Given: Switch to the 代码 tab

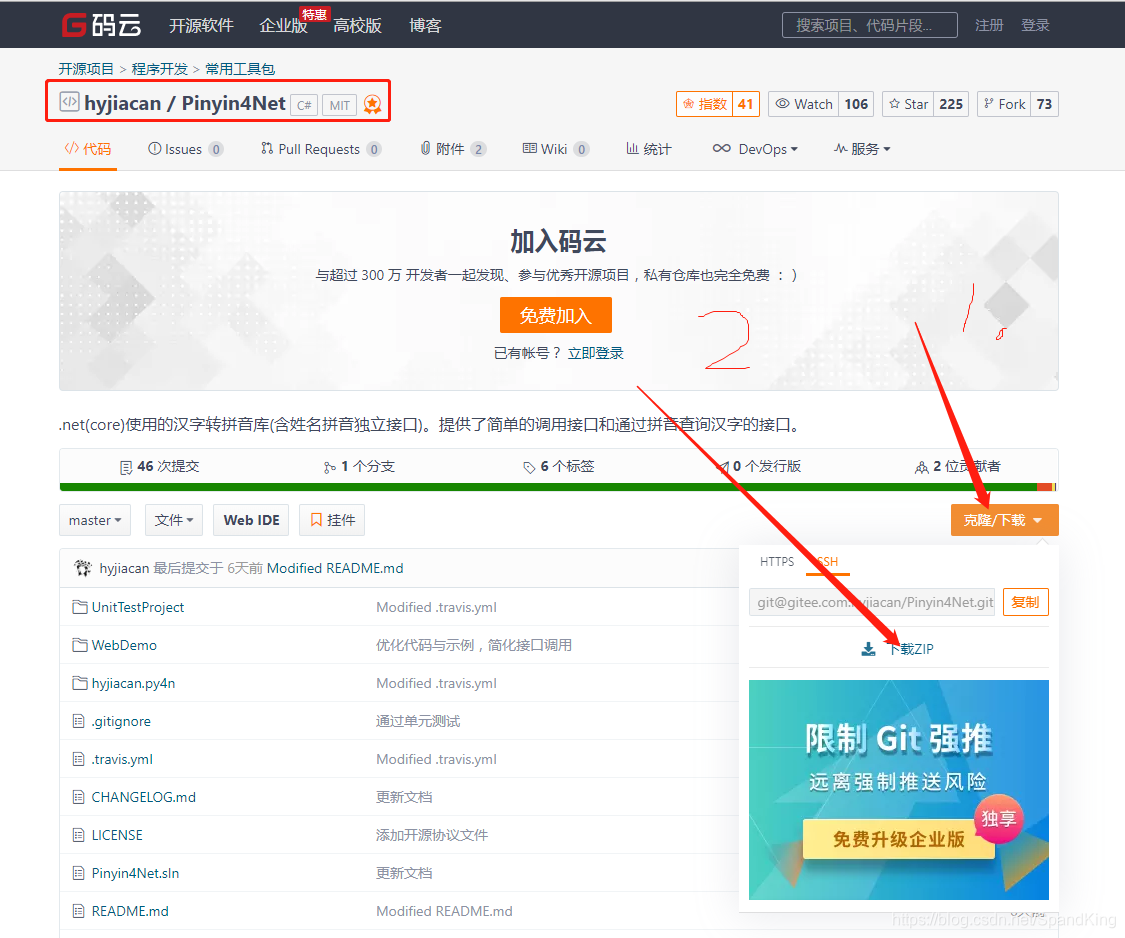Looking at the screenshot, I should click(x=88, y=149).
